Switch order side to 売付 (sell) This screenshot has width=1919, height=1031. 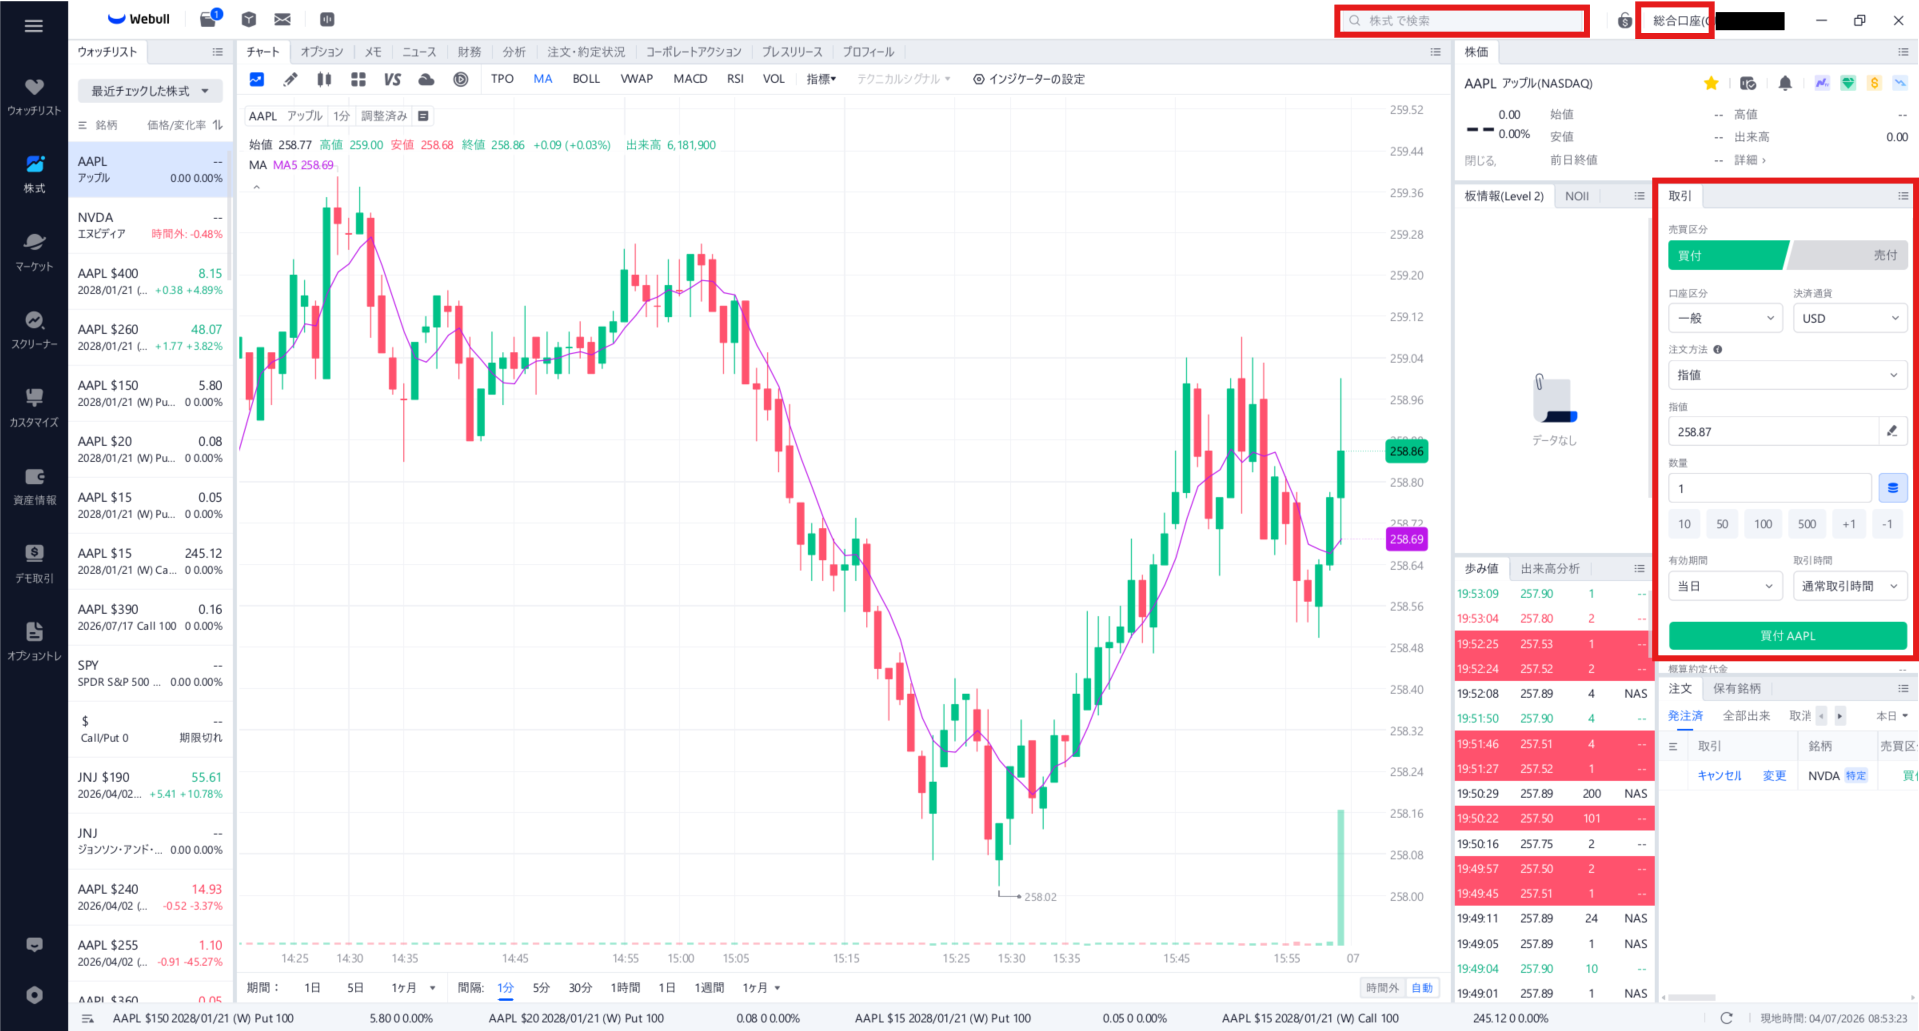[x=1850, y=256]
